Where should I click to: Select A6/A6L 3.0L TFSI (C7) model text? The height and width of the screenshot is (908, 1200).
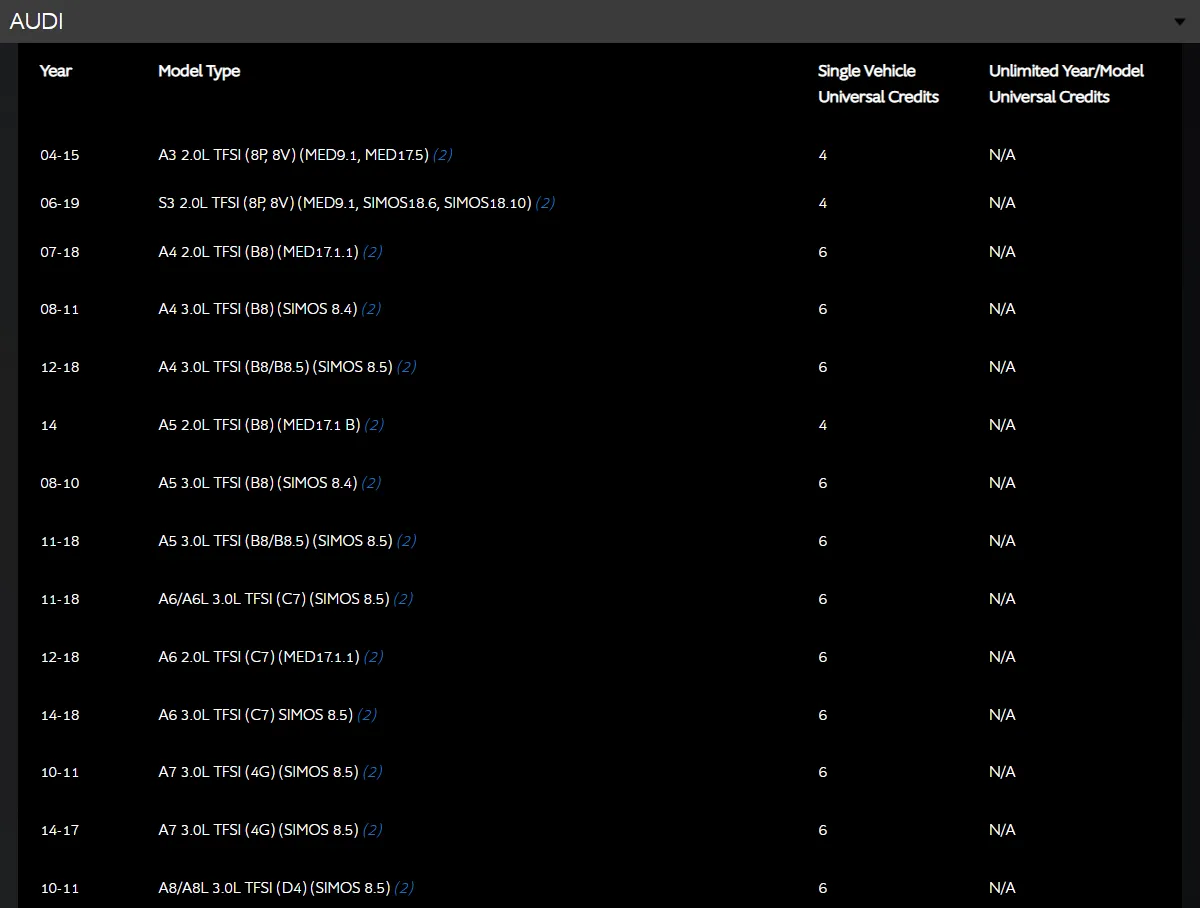coord(273,599)
